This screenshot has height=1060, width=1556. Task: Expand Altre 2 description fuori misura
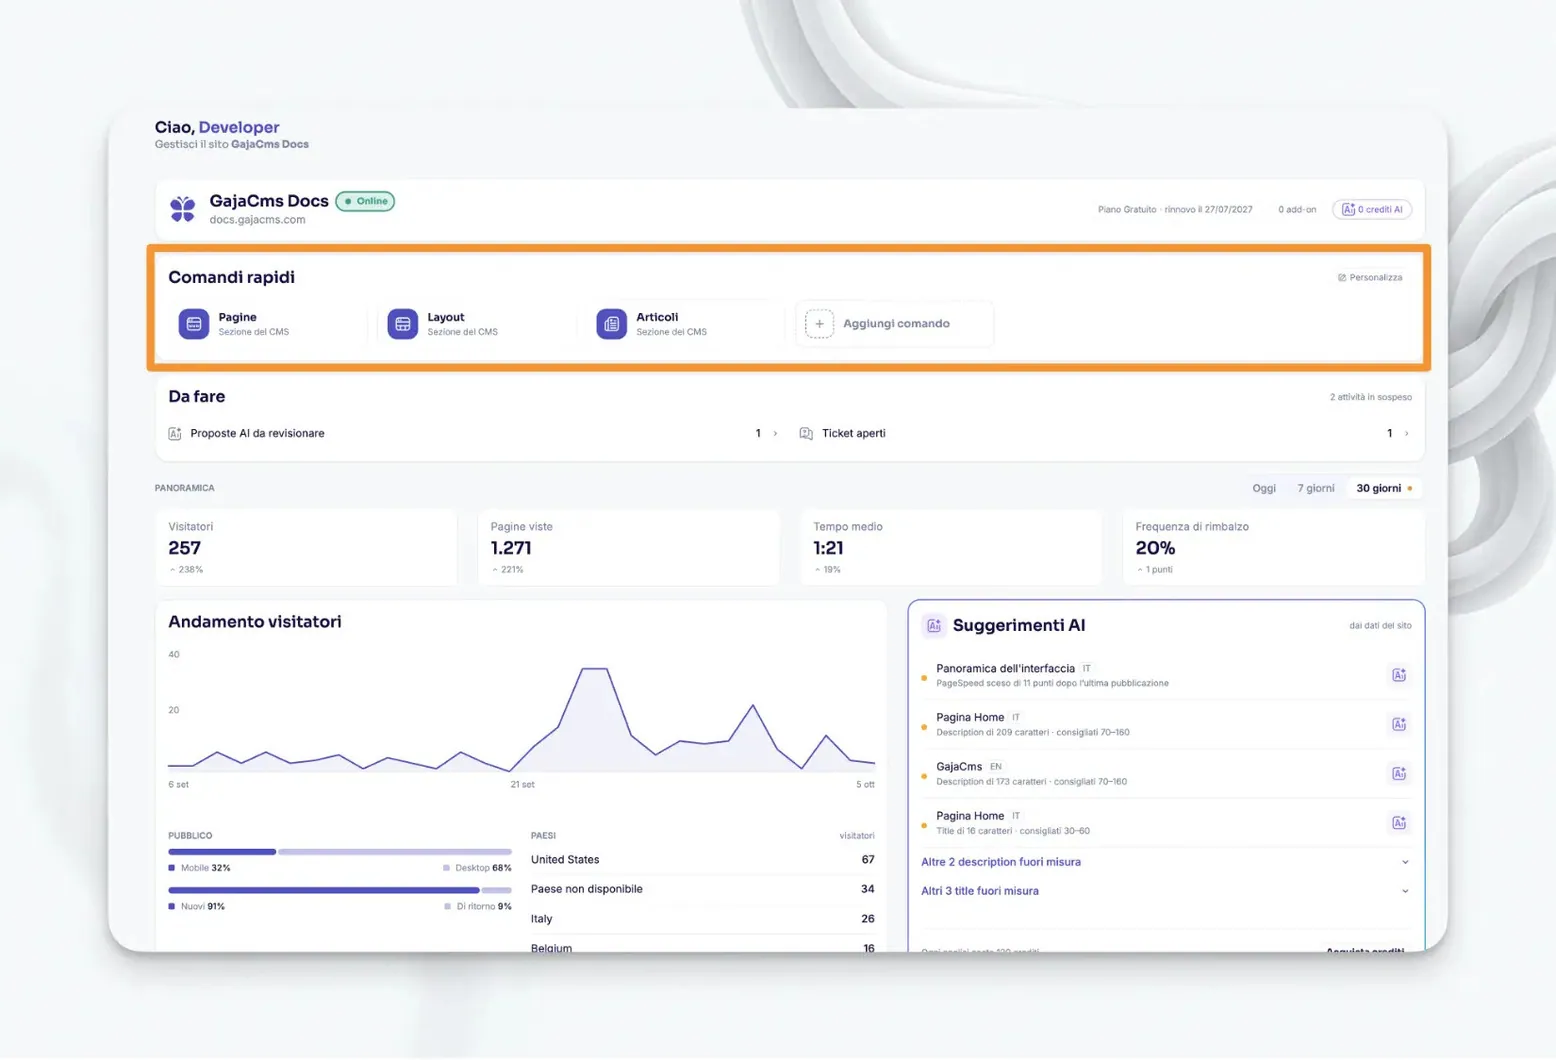coord(1165,862)
